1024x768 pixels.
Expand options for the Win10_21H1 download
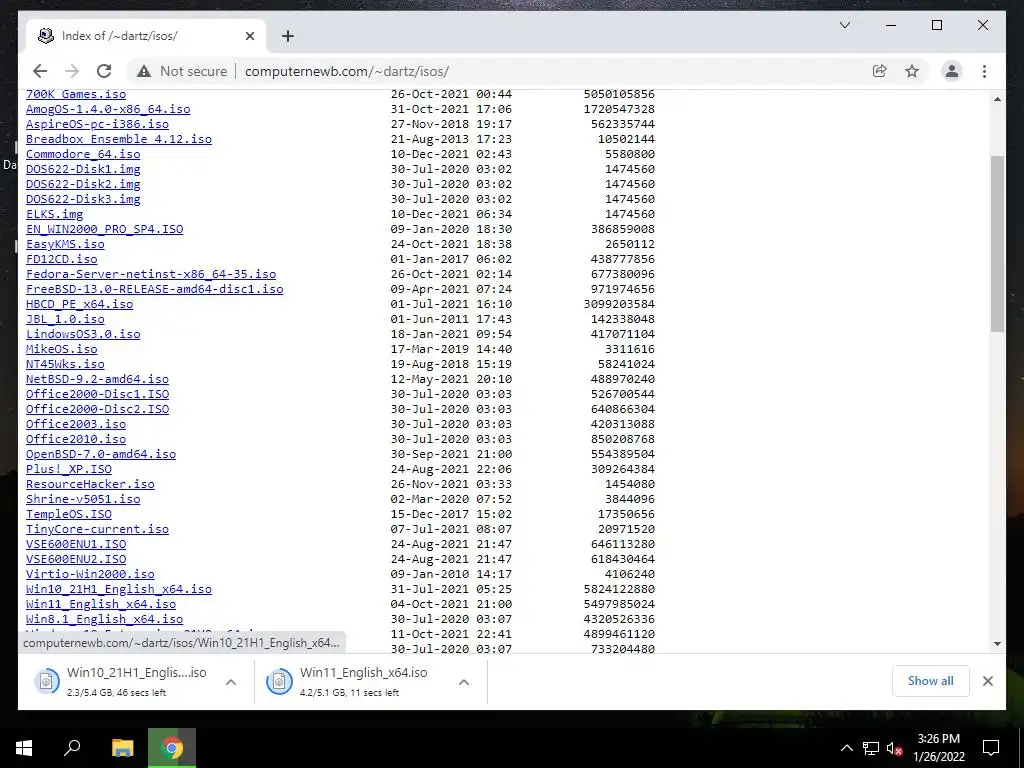pos(231,682)
